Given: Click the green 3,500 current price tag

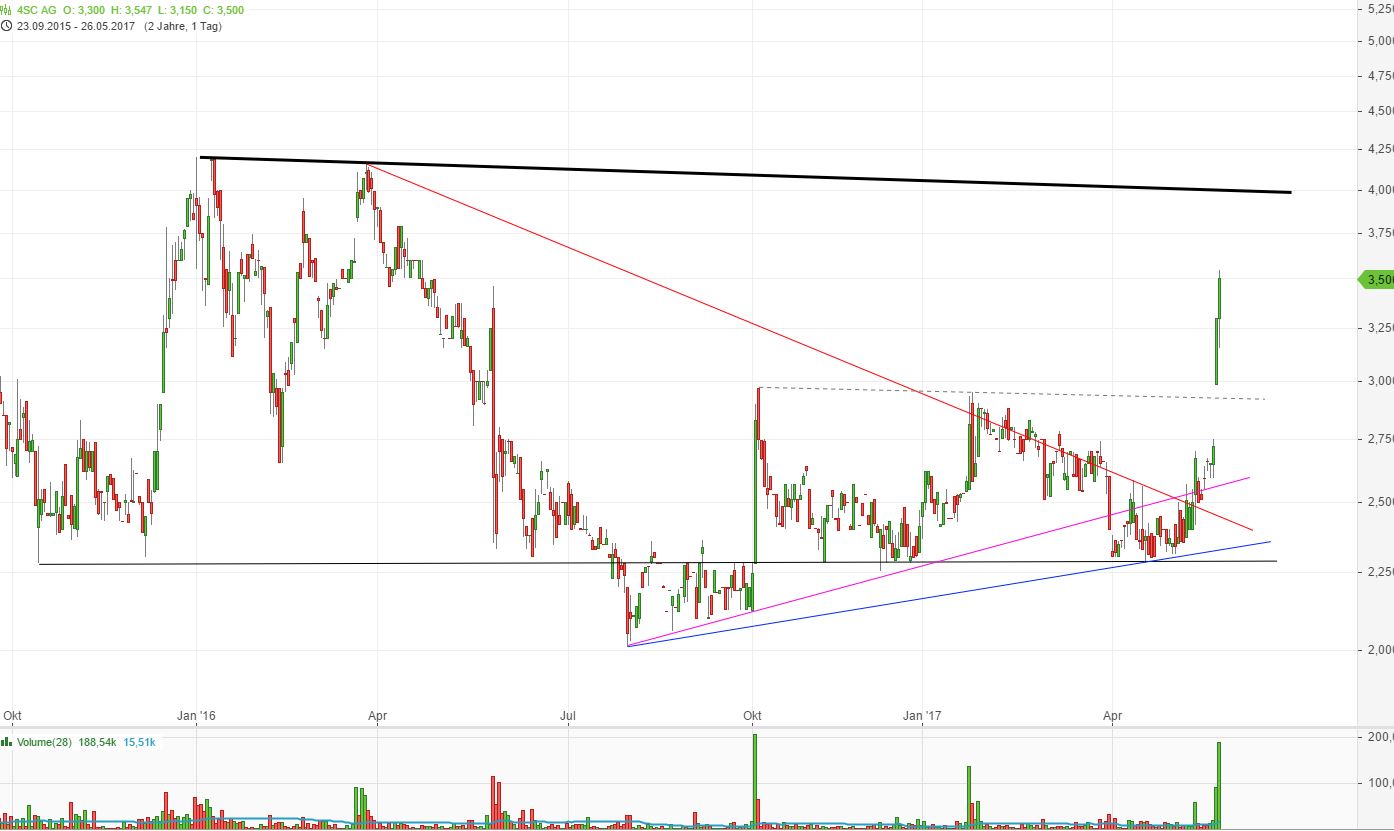Looking at the screenshot, I should tap(1377, 279).
